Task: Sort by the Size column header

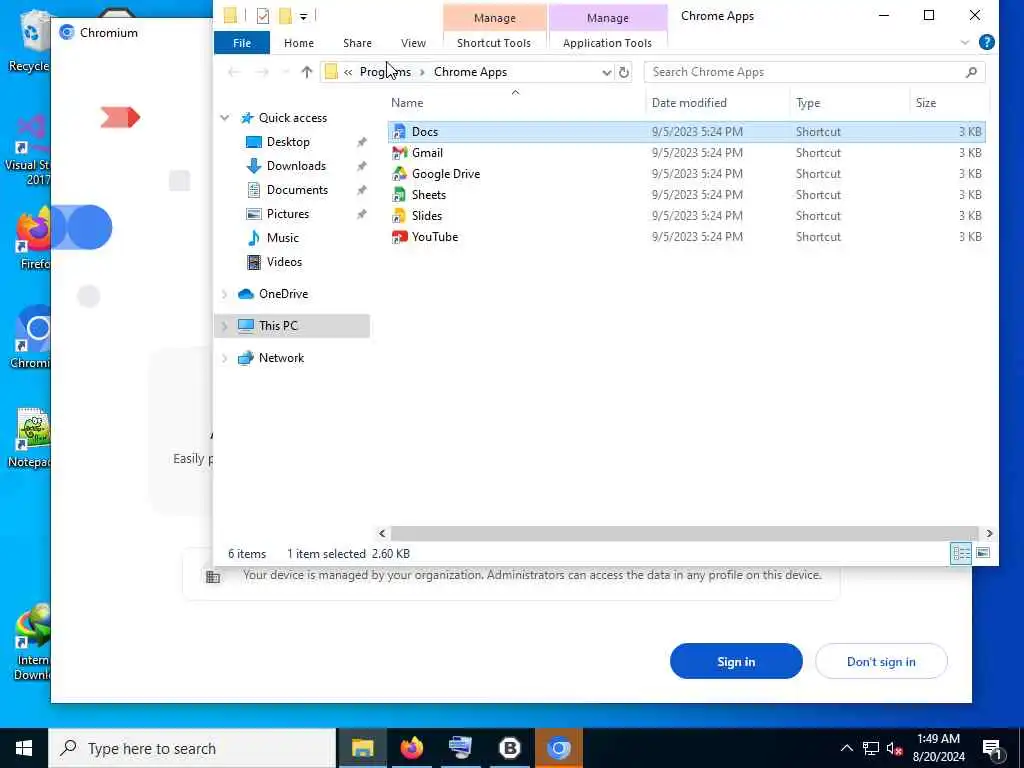Action: pos(949,103)
